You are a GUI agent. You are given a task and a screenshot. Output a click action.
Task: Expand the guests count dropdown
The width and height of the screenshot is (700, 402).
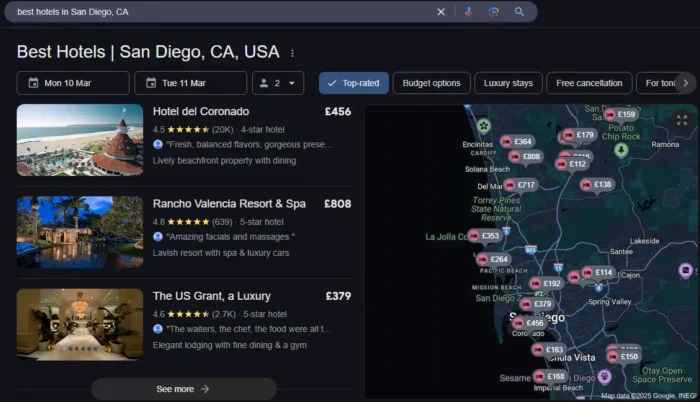coord(278,83)
